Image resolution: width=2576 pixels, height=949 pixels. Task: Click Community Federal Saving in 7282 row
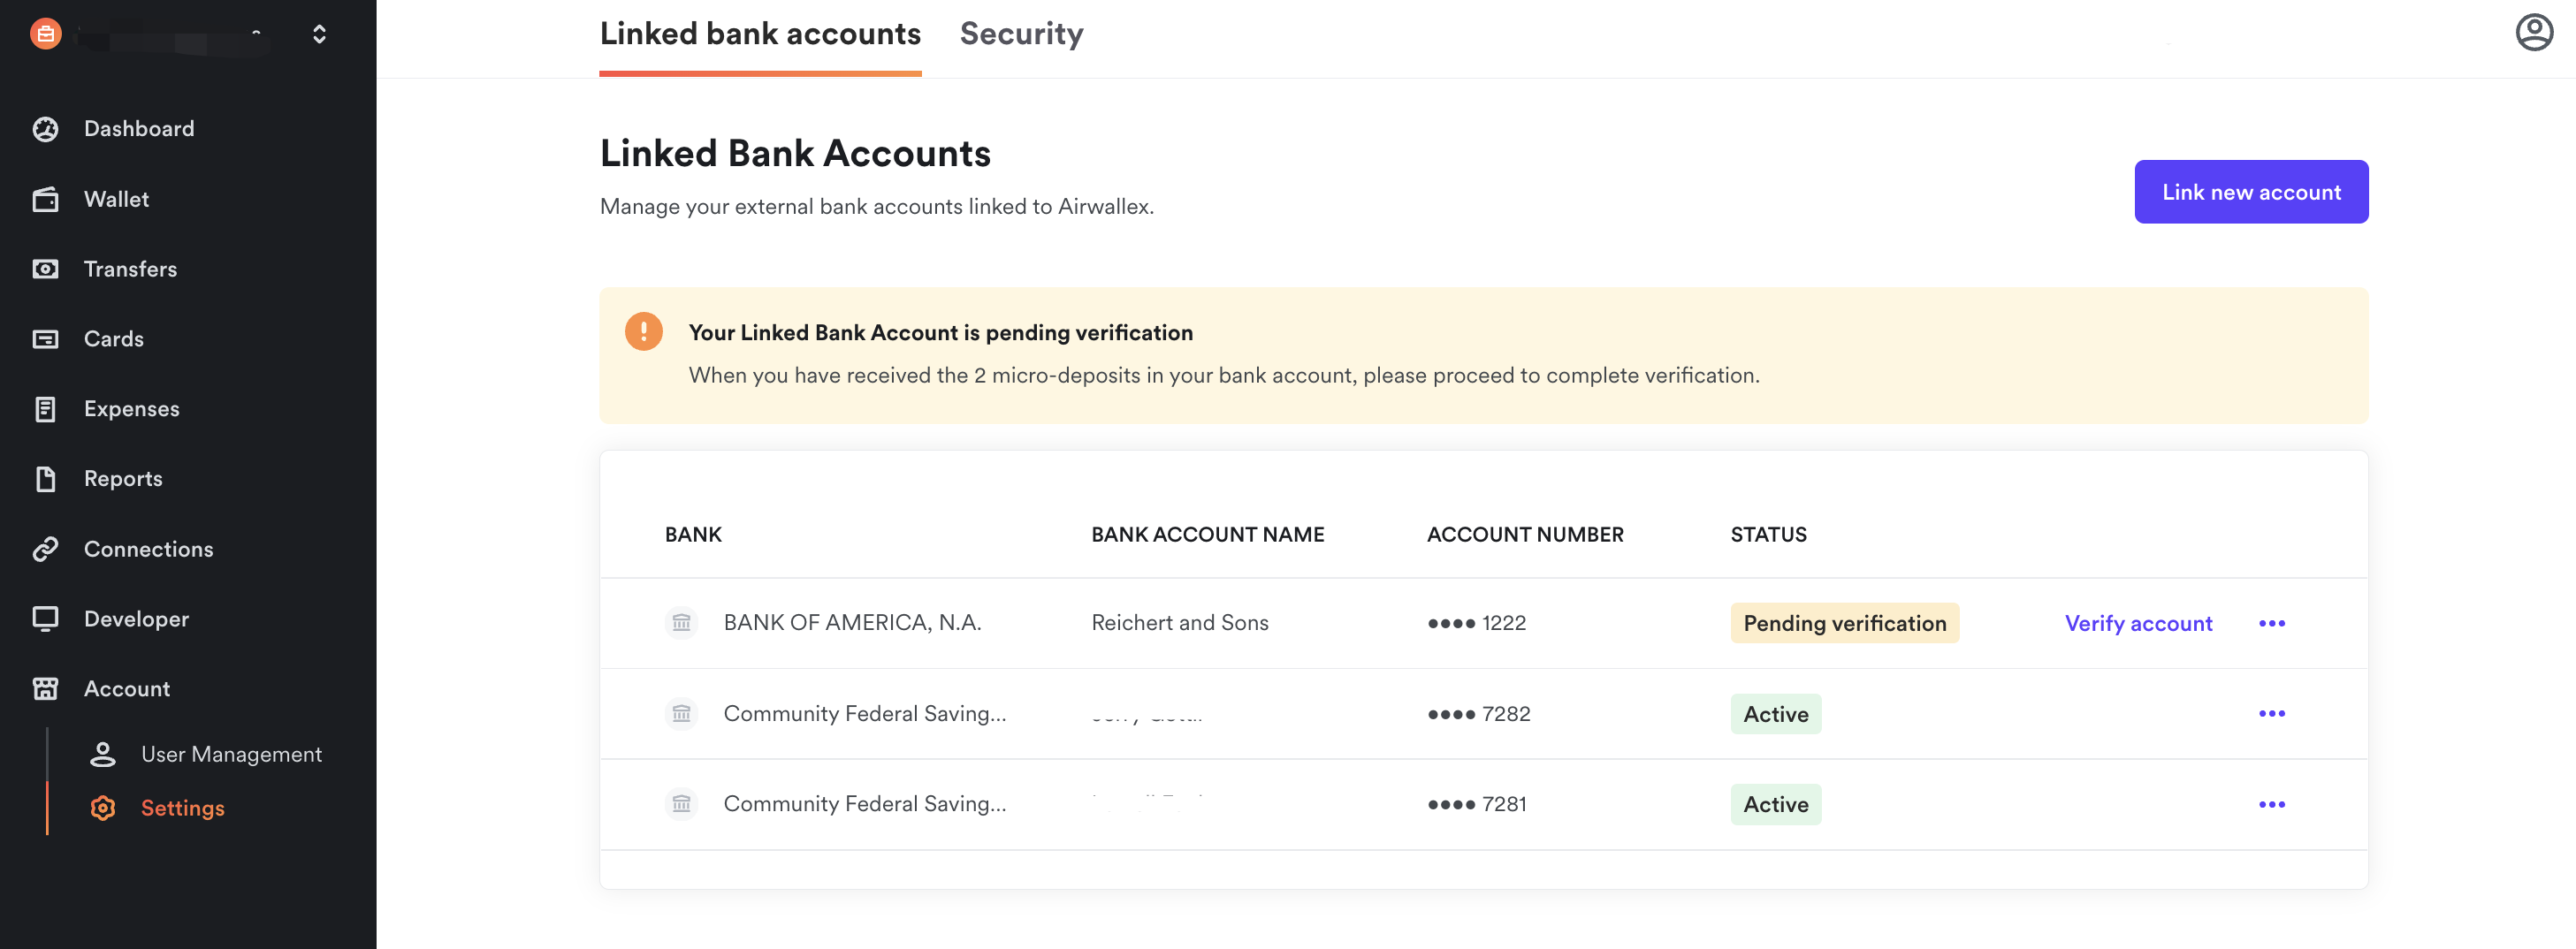pyautogui.click(x=864, y=714)
